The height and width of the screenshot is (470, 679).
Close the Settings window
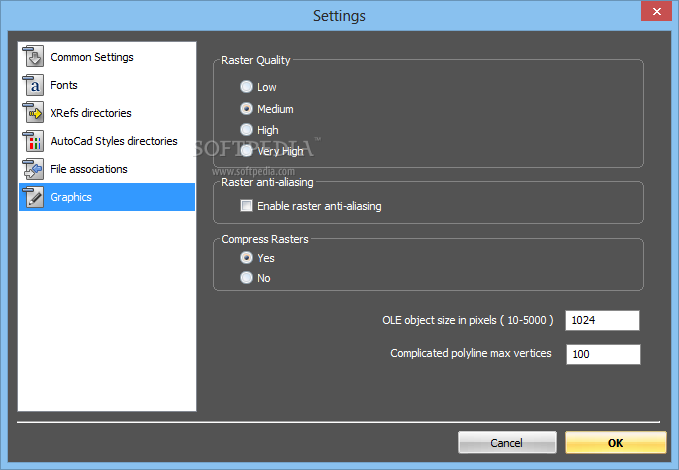pos(656,11)
